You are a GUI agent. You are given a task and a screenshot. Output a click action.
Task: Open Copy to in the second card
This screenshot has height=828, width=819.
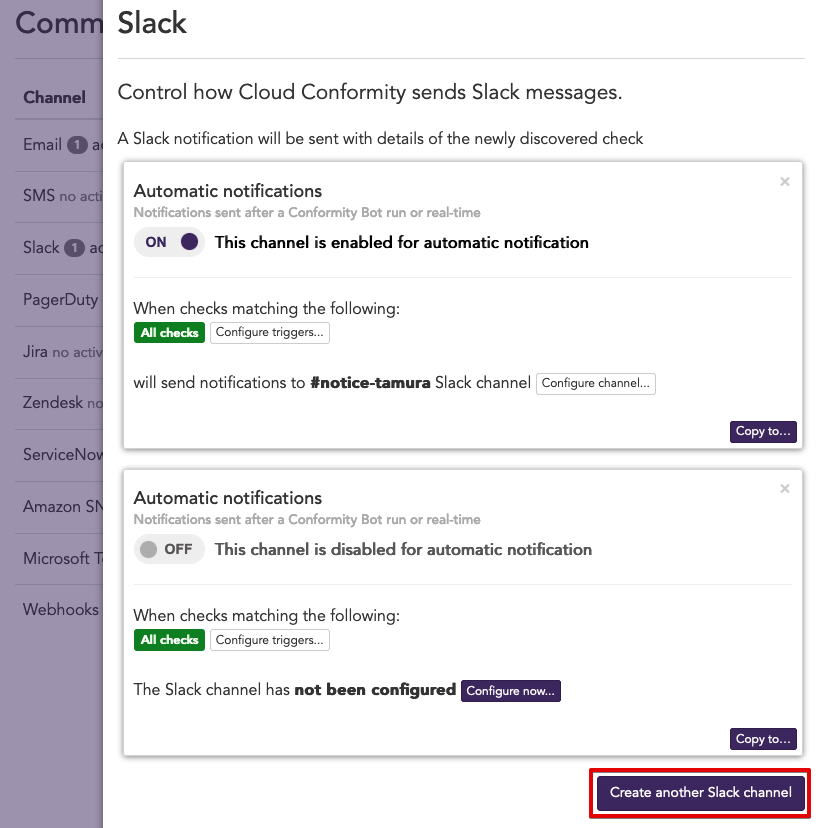tap(763, 739)
